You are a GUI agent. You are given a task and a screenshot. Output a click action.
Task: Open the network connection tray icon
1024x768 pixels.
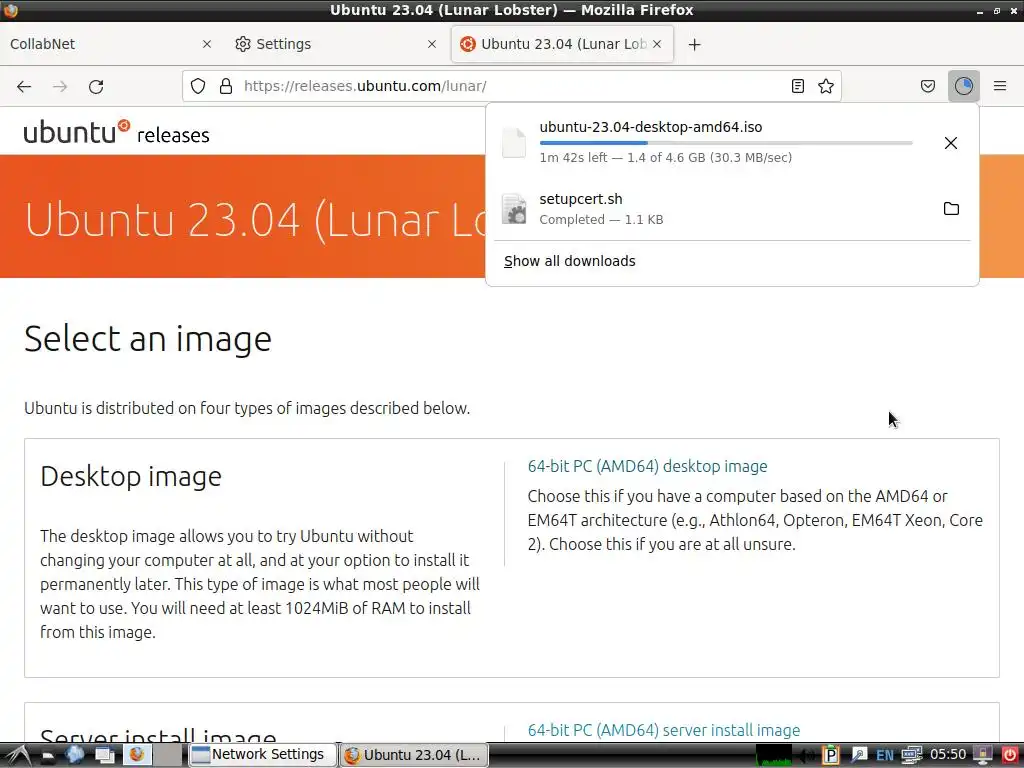pos(911,756)
